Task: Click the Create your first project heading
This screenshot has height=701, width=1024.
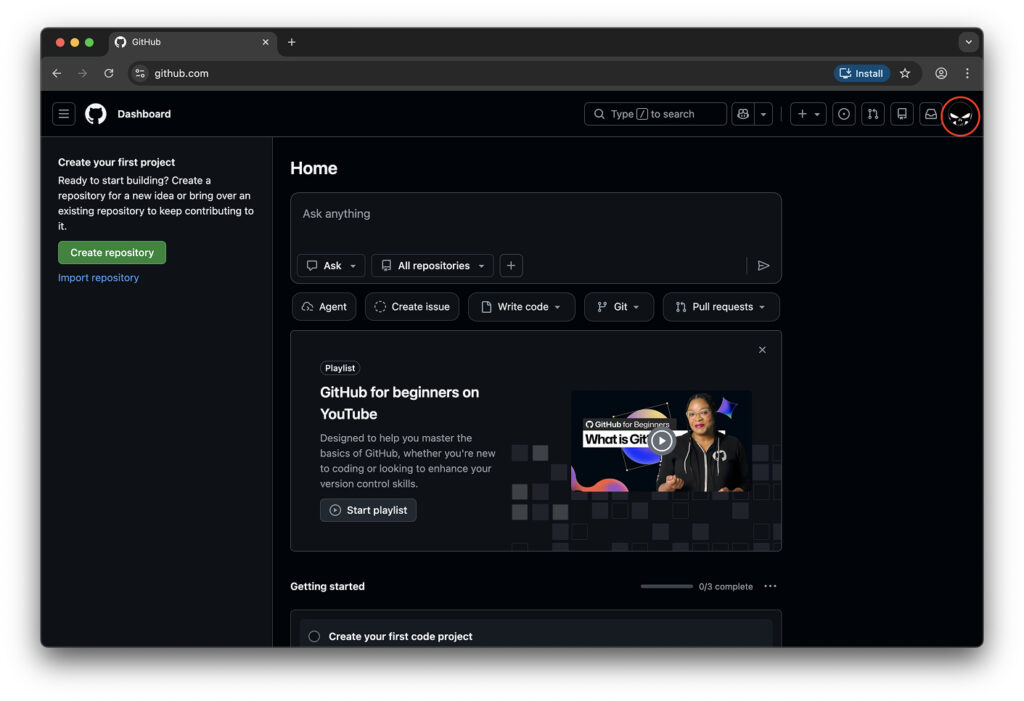Action: [116, 162]
